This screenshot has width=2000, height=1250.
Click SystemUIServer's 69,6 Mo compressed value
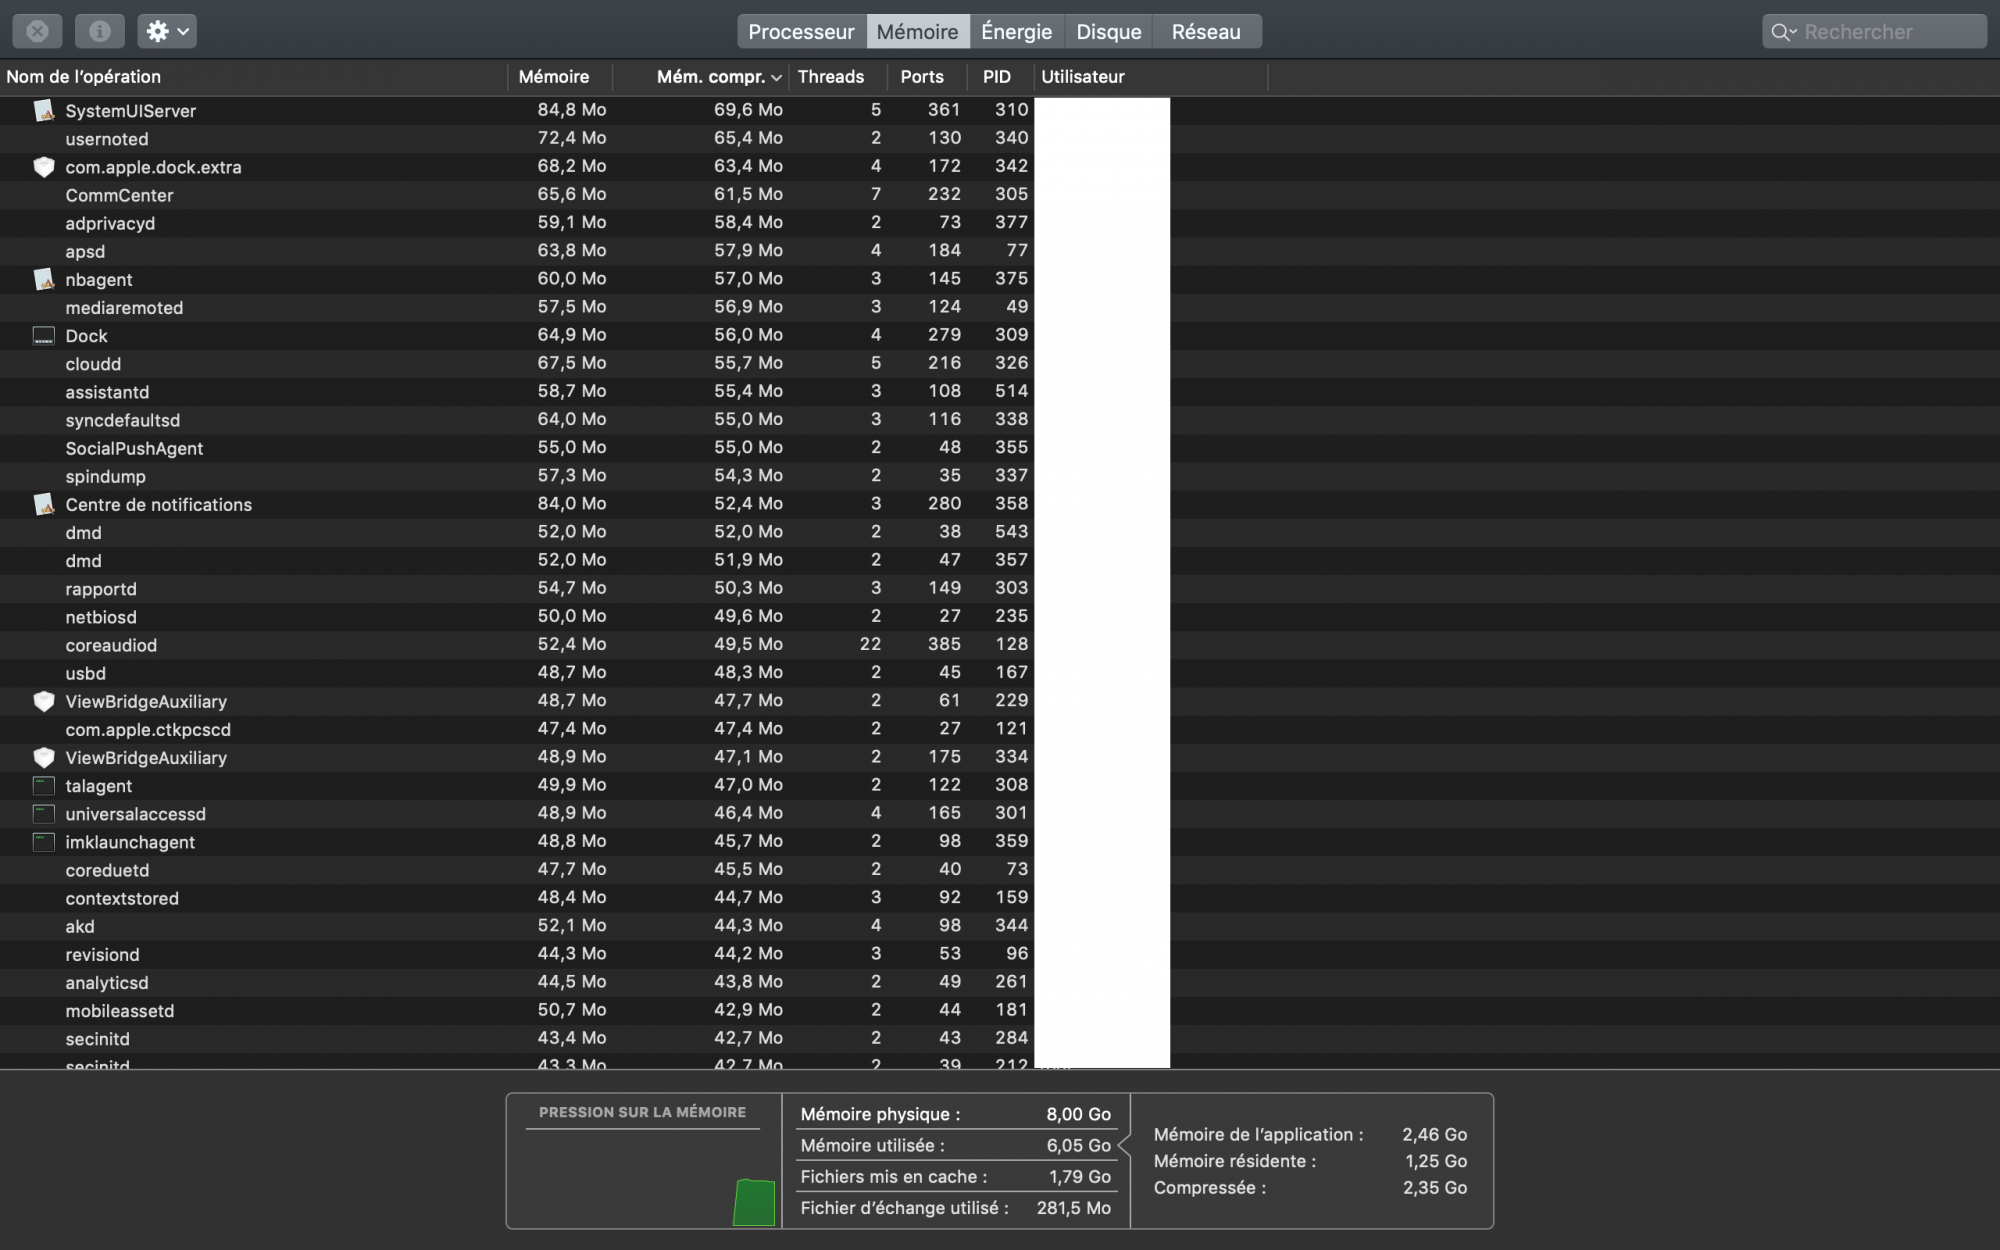748,110
